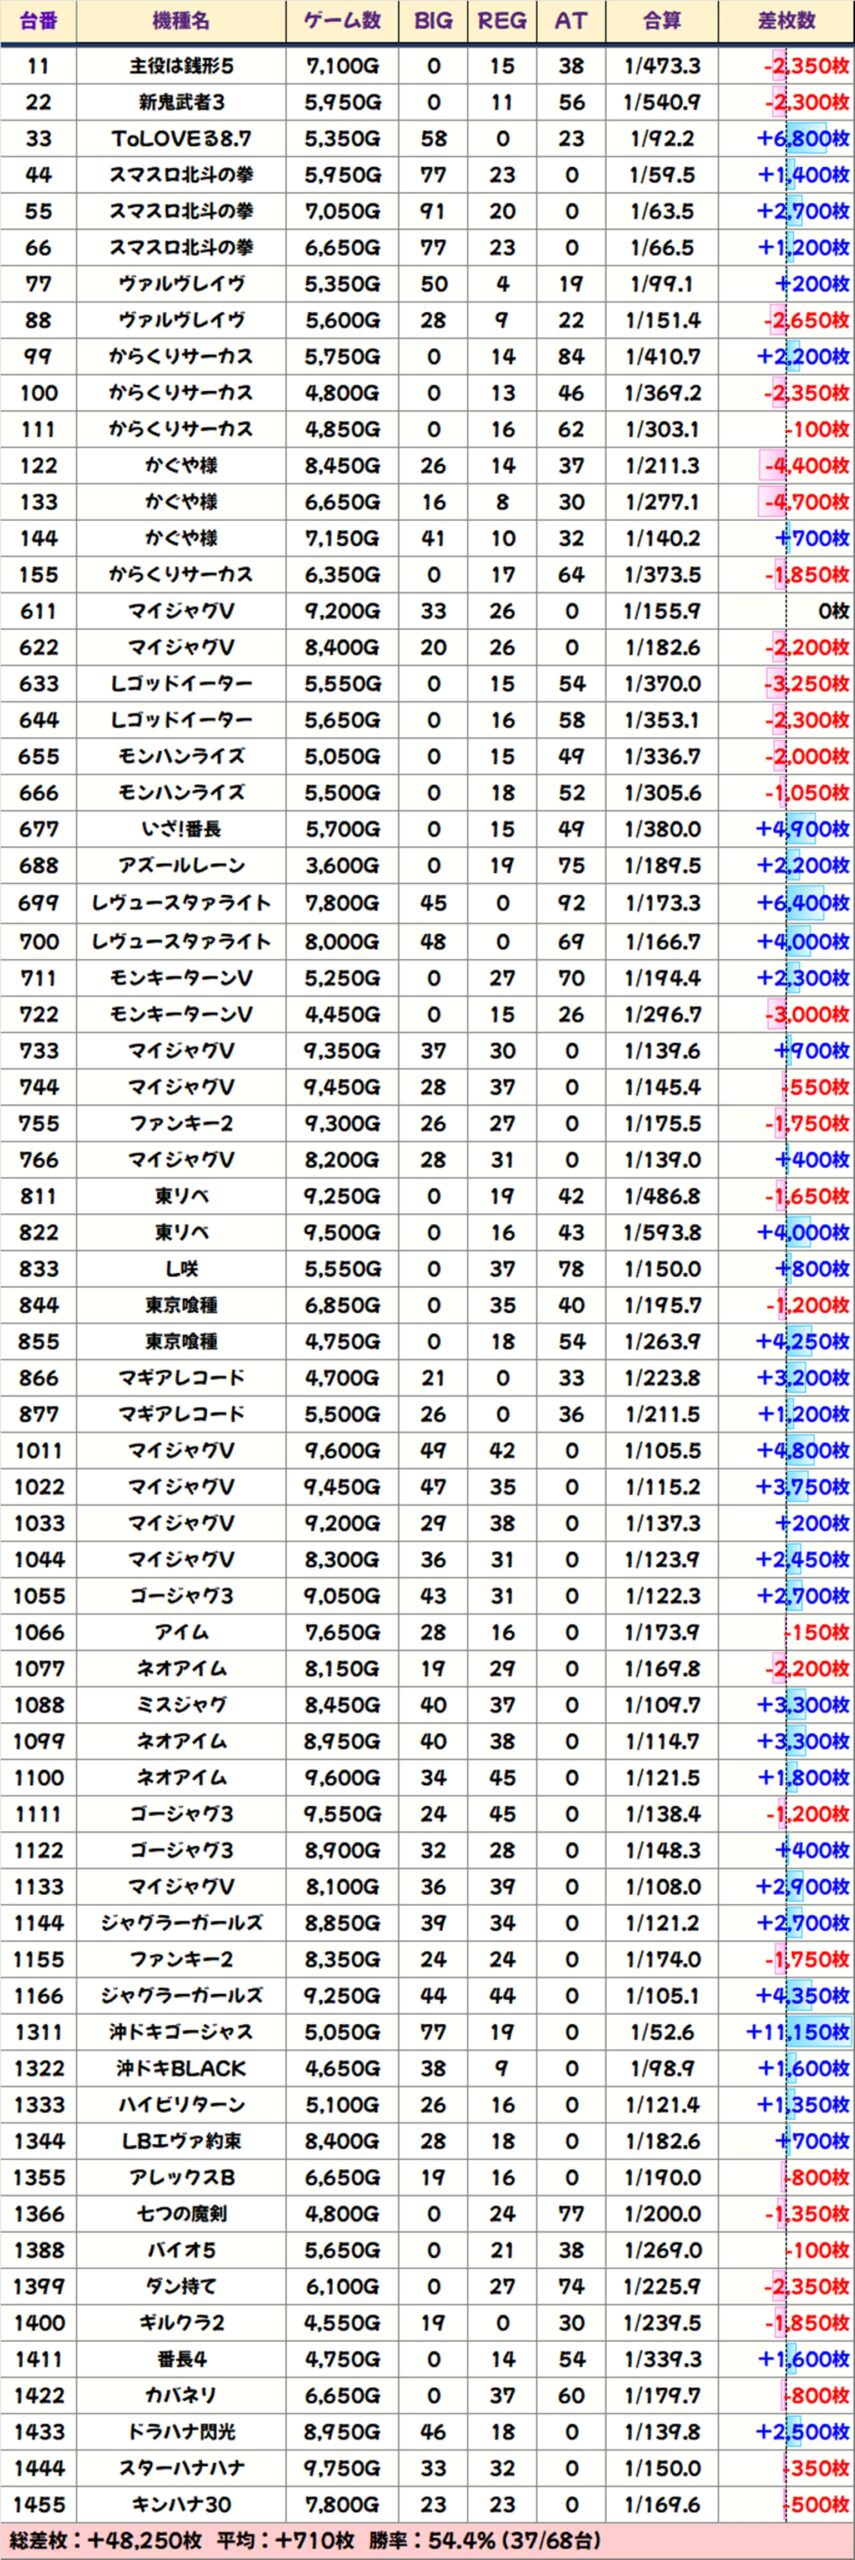855x2560 pixels.
Task: Click the REG column header
Action: coord(502,21)
